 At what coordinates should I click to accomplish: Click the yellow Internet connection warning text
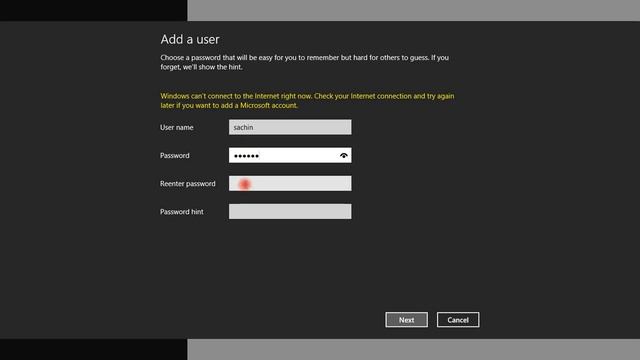pos(307,101)
